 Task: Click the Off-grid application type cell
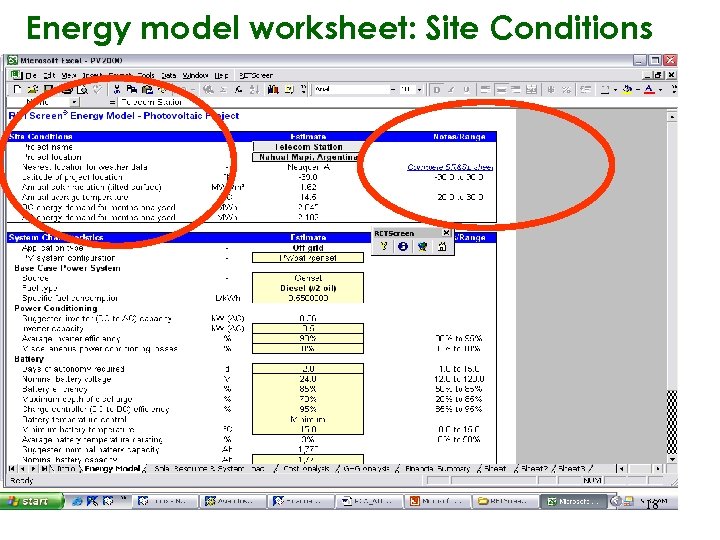coord(308,248)
